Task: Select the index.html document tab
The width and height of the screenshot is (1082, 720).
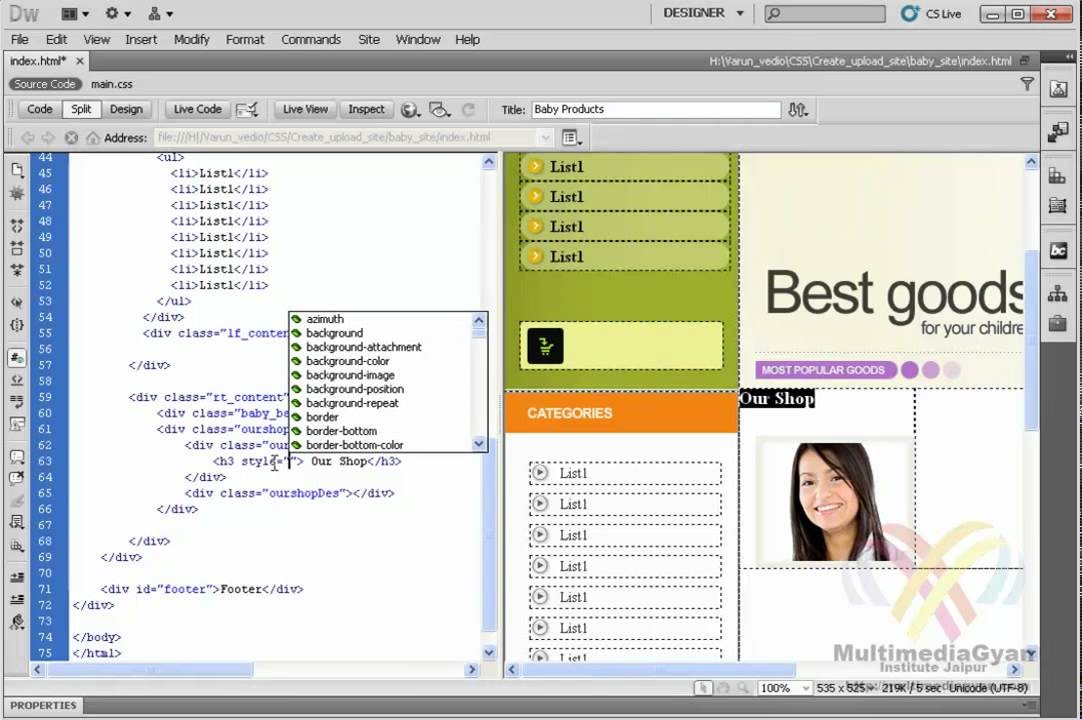Action: pos(38,61)
